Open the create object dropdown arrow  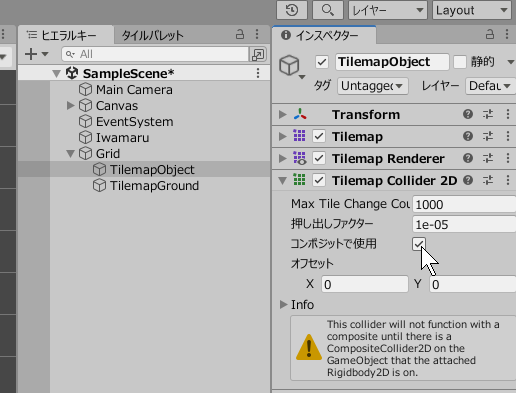tap(45, 54)
